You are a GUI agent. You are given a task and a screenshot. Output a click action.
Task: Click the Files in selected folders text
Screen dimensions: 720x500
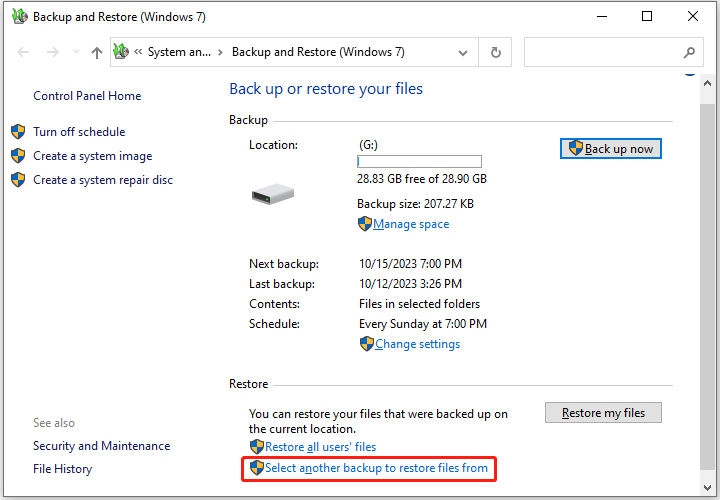419,303
